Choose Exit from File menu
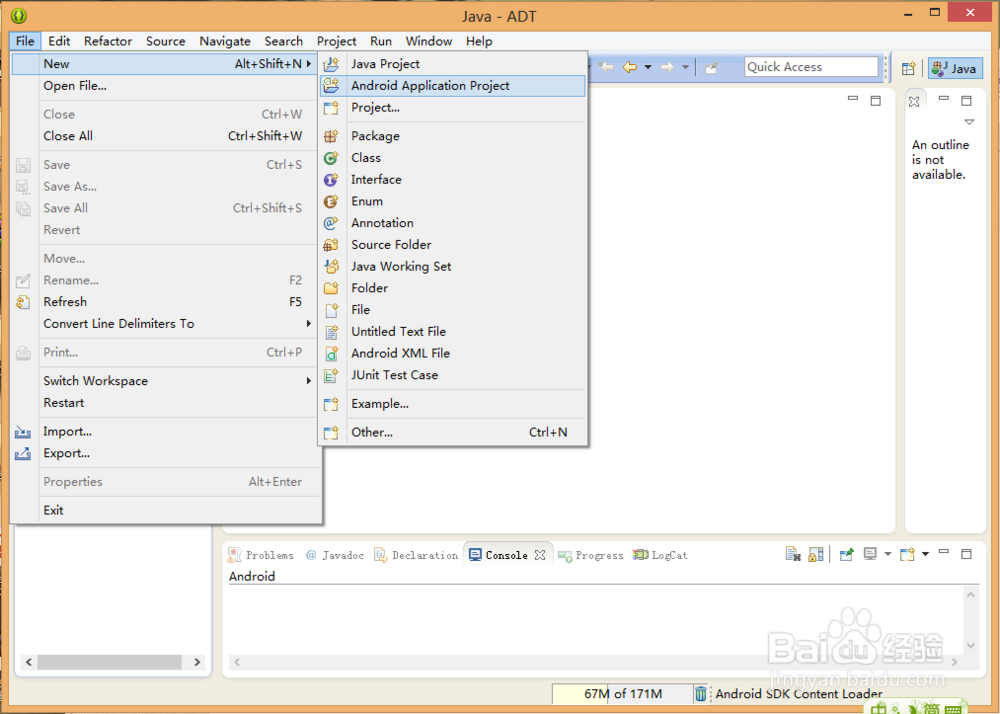The width and height of the screenshot is (1000, 714). pyautogui.click(x=166, y=510)
